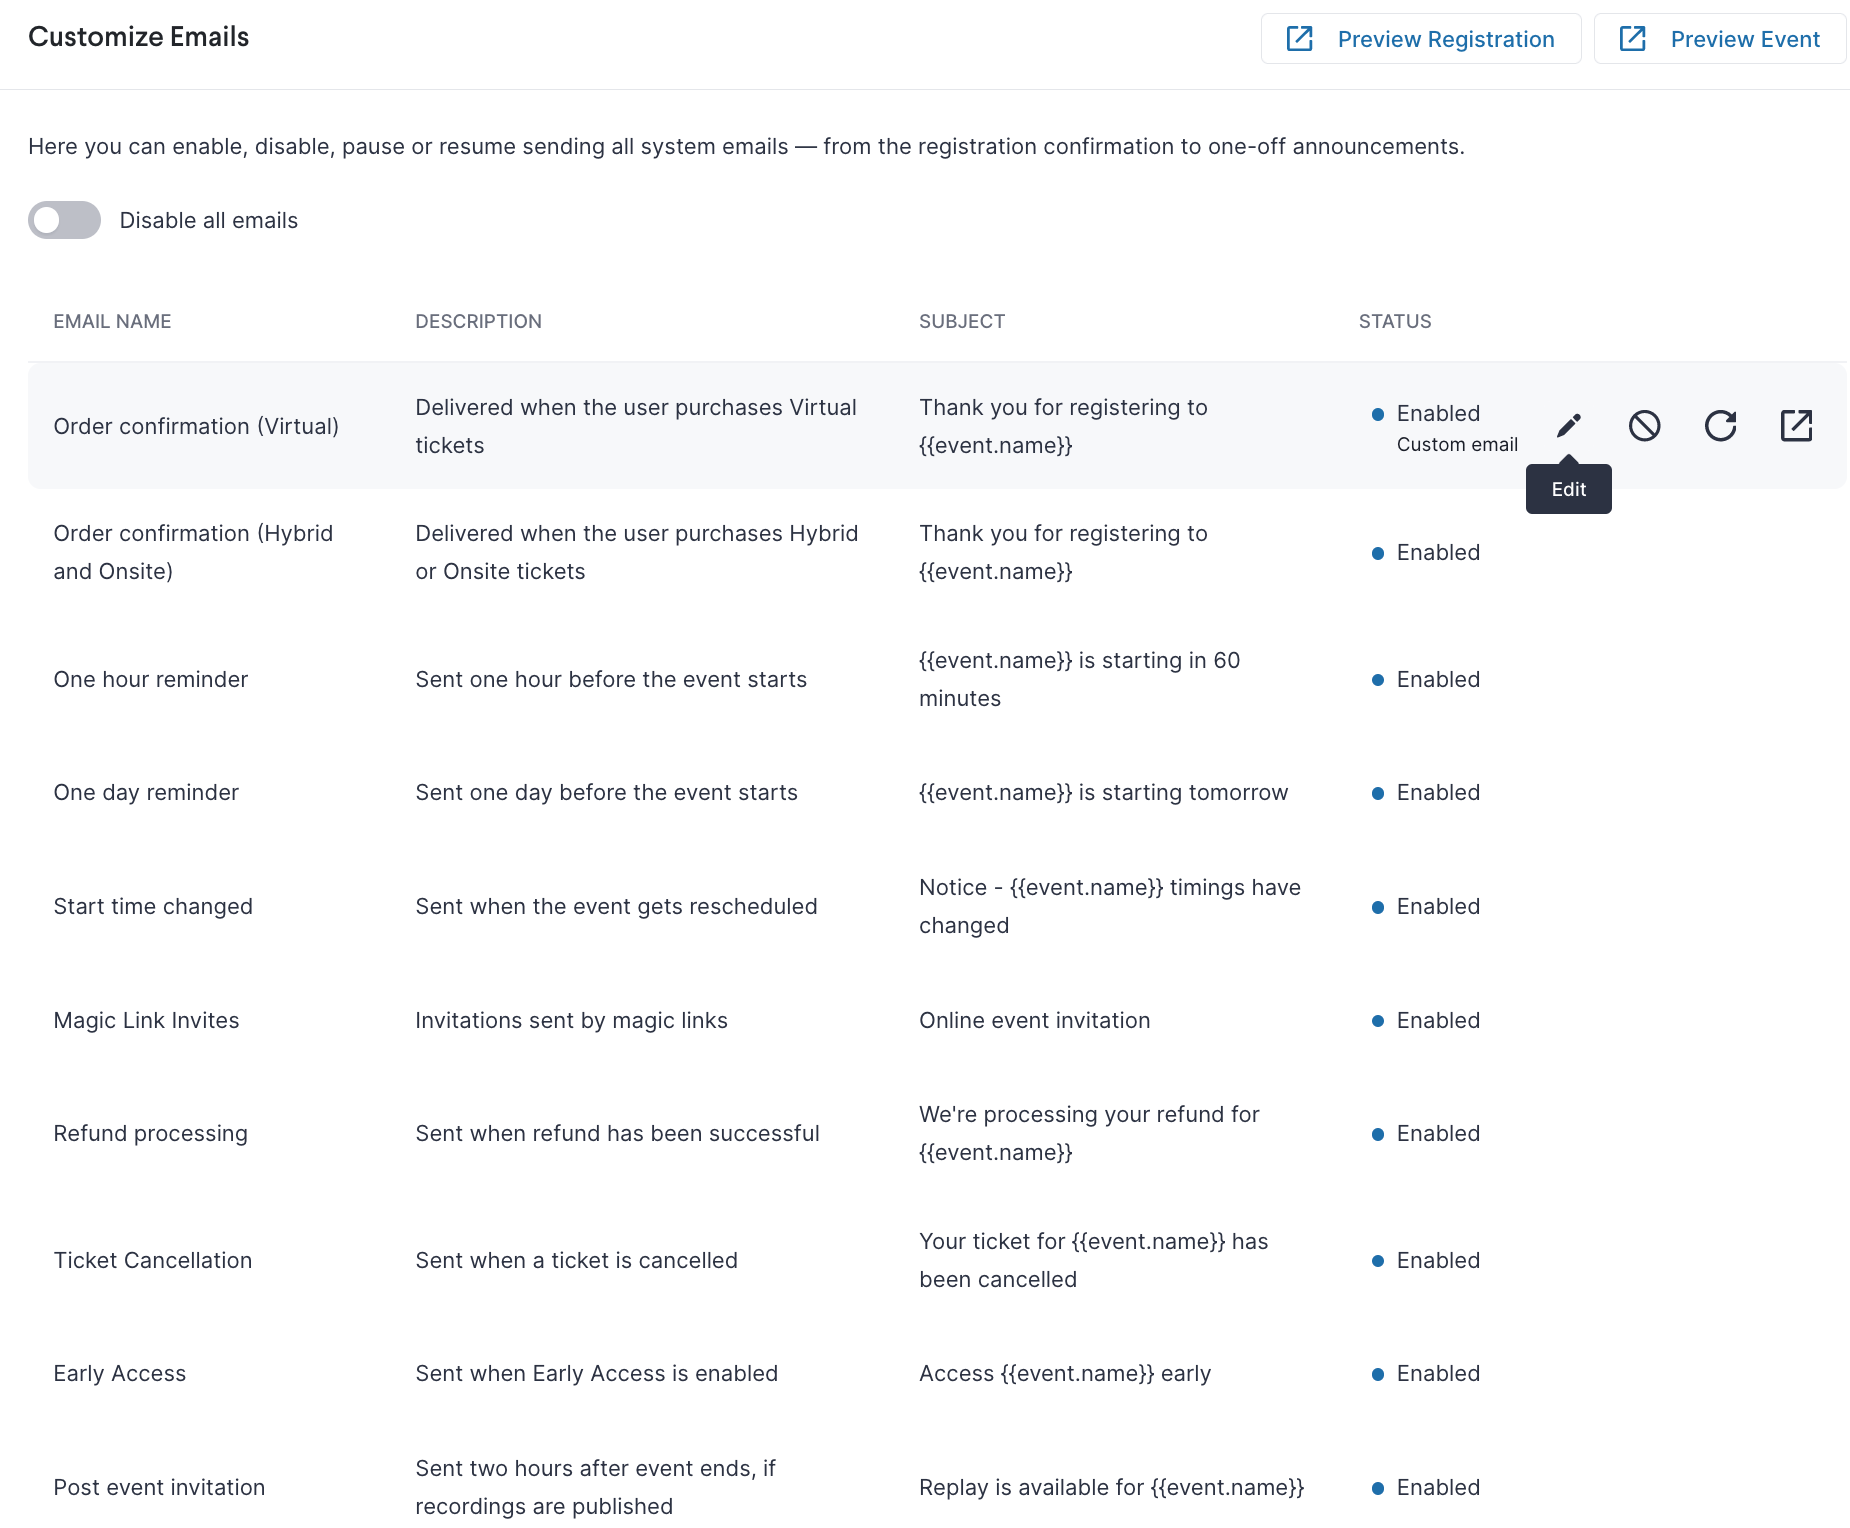The image size is (1850, 1528).
Task: Click the Start time changed email row
Action: tap(937, 906)
